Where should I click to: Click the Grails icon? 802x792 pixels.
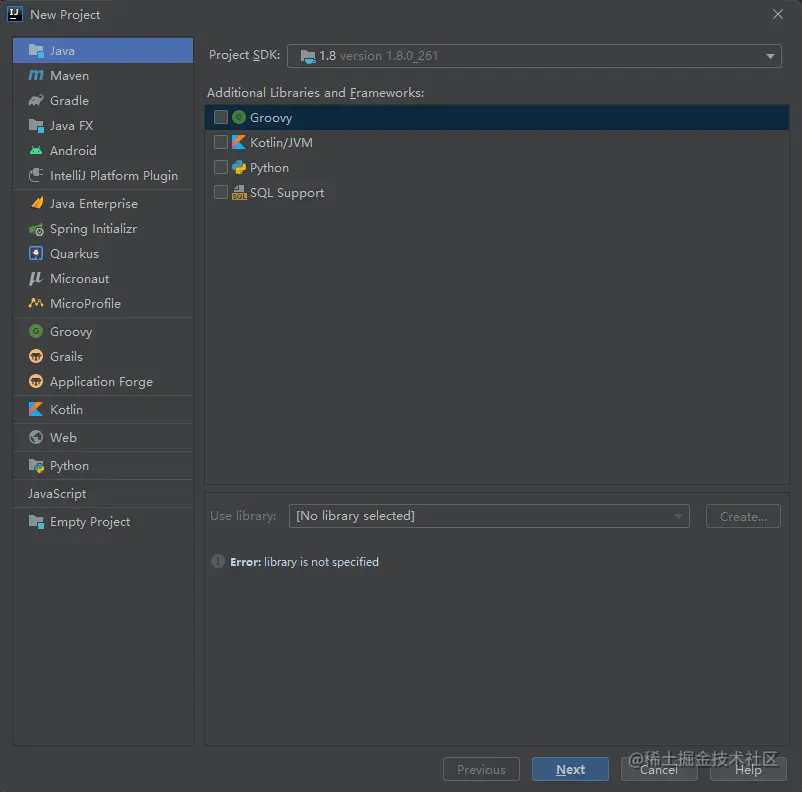(x=36, y=356)
